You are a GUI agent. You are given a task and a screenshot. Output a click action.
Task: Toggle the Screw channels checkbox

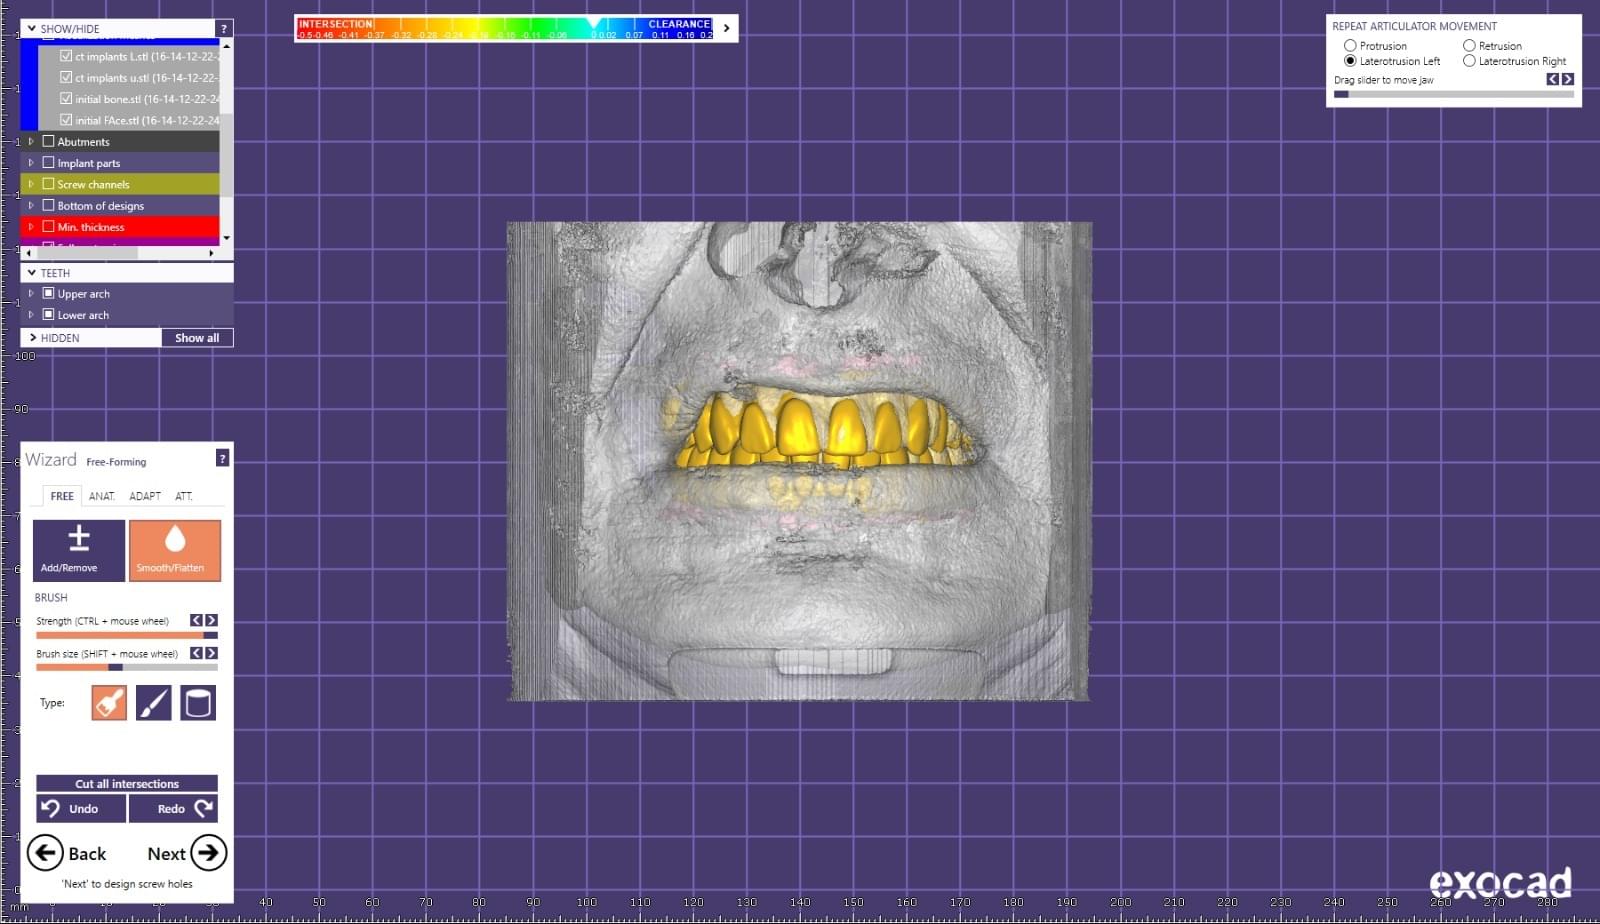coord(48,184)
